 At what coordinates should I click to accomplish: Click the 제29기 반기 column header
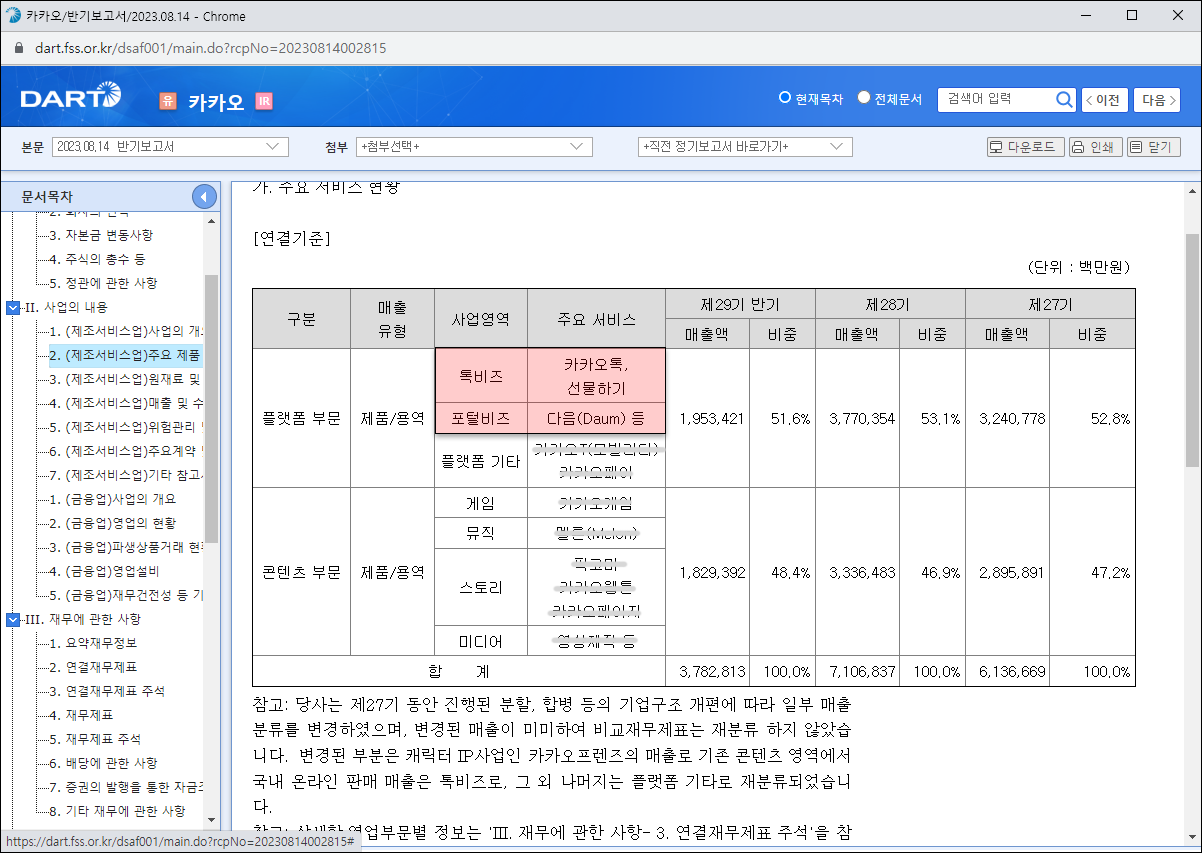[740, 304]
